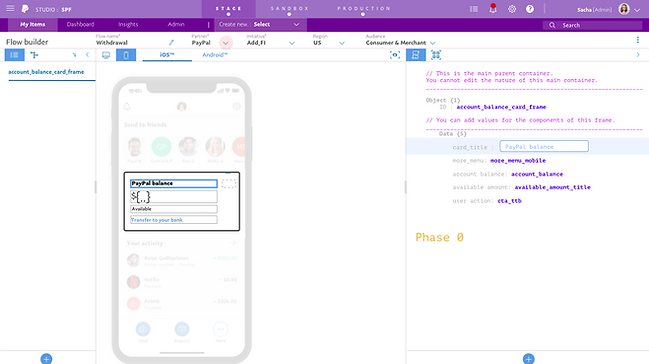Select PayPal balance title in phone preview

pyautogui.click(x=174, y=183)
